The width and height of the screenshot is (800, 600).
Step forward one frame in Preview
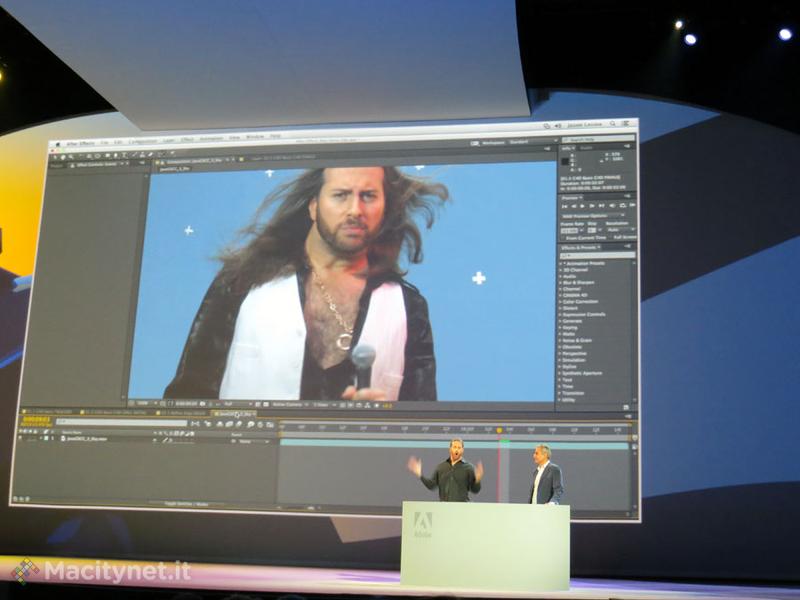click(x=592, y=206)
